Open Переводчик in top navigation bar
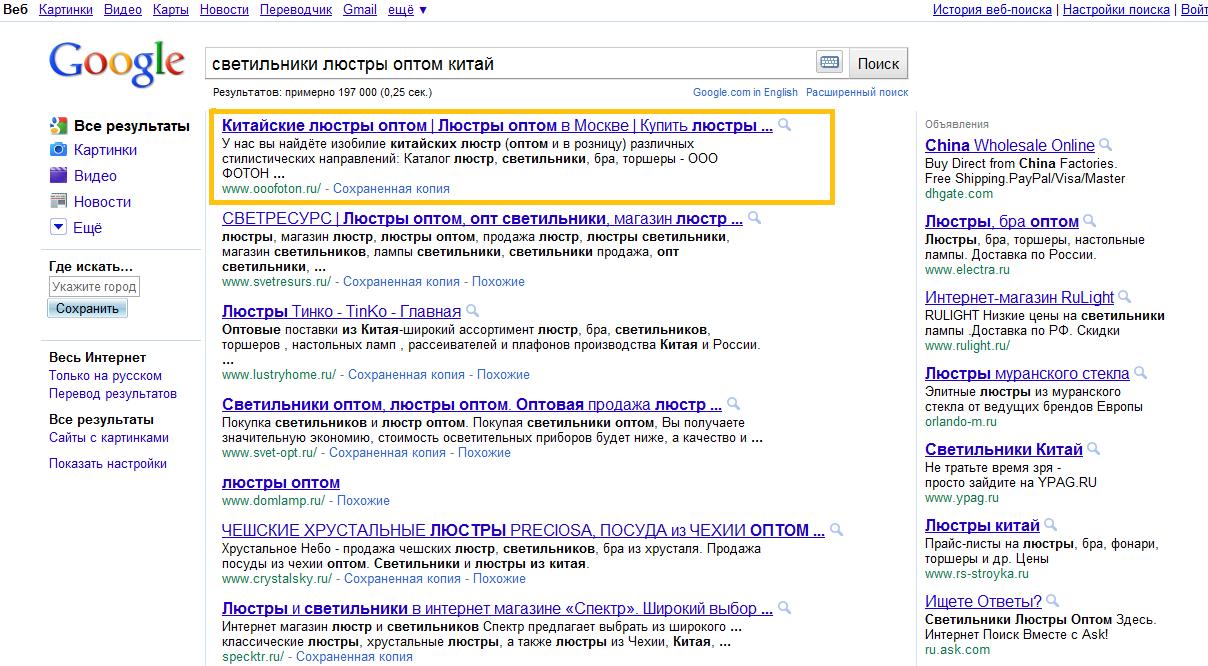 tap(296, 10)
